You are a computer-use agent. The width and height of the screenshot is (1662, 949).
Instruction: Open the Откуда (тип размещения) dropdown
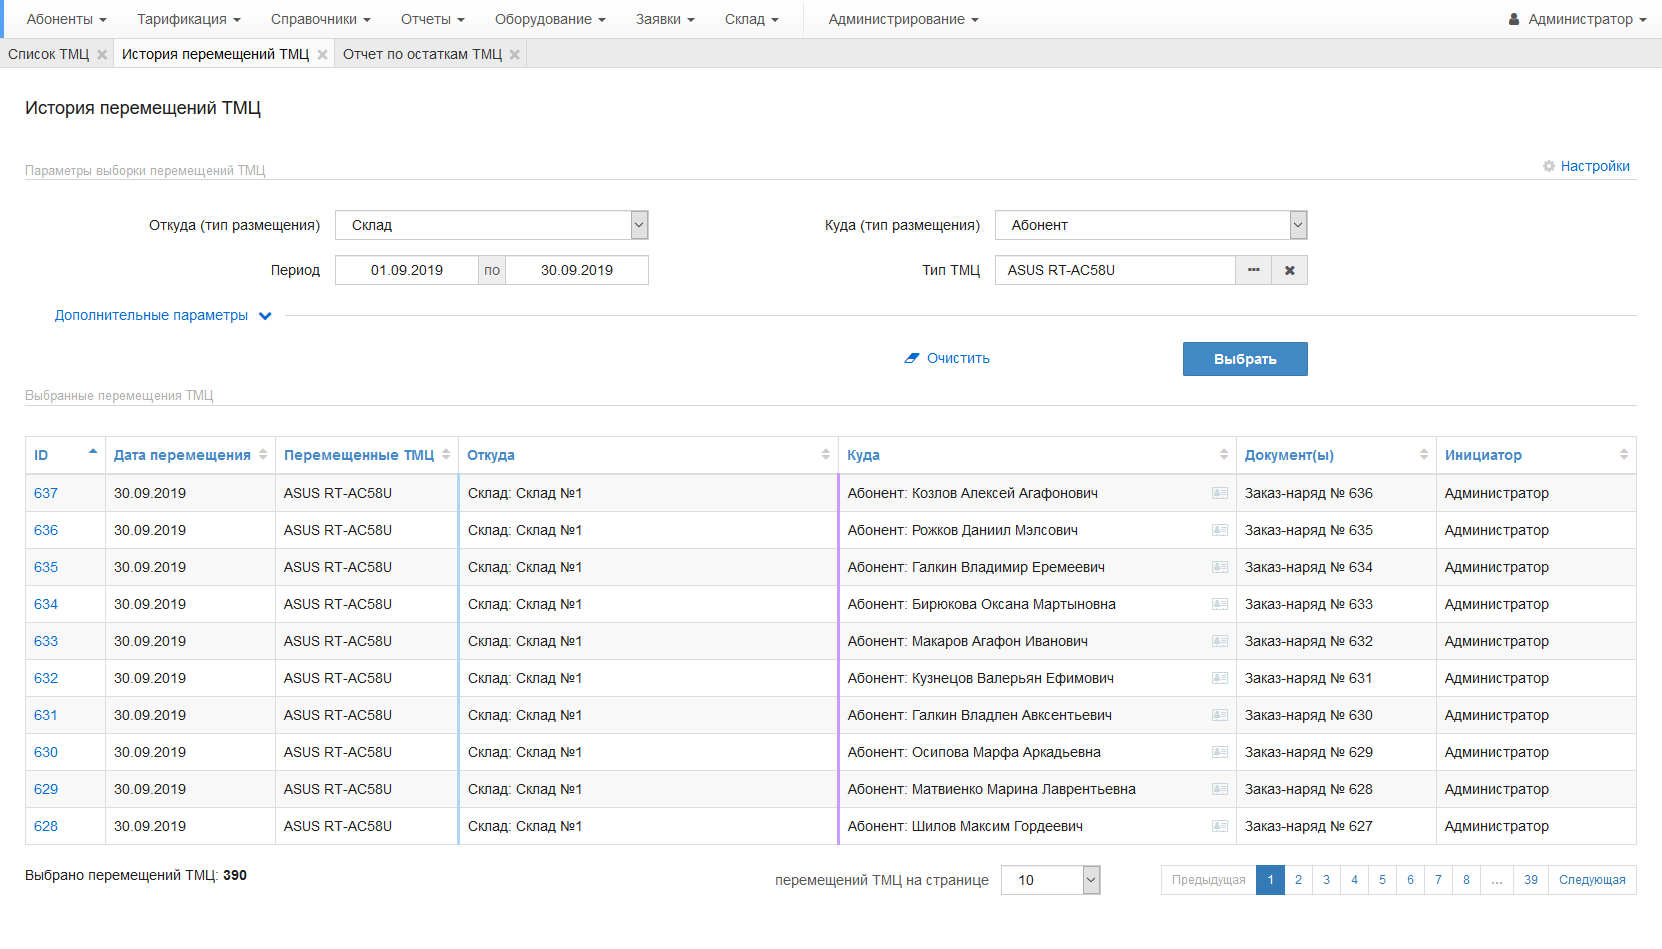pyautogui.click(x=492, y=225)
